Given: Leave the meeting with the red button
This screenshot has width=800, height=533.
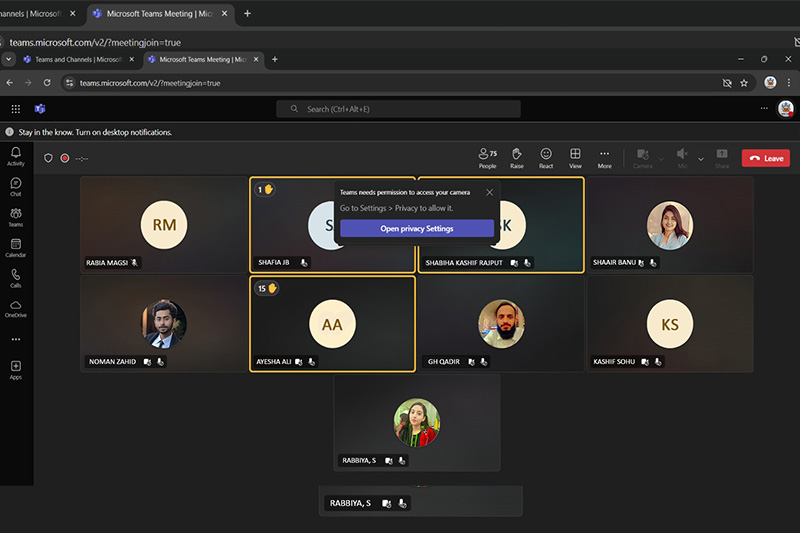Looking at the screenshot, I should [765, 158].
